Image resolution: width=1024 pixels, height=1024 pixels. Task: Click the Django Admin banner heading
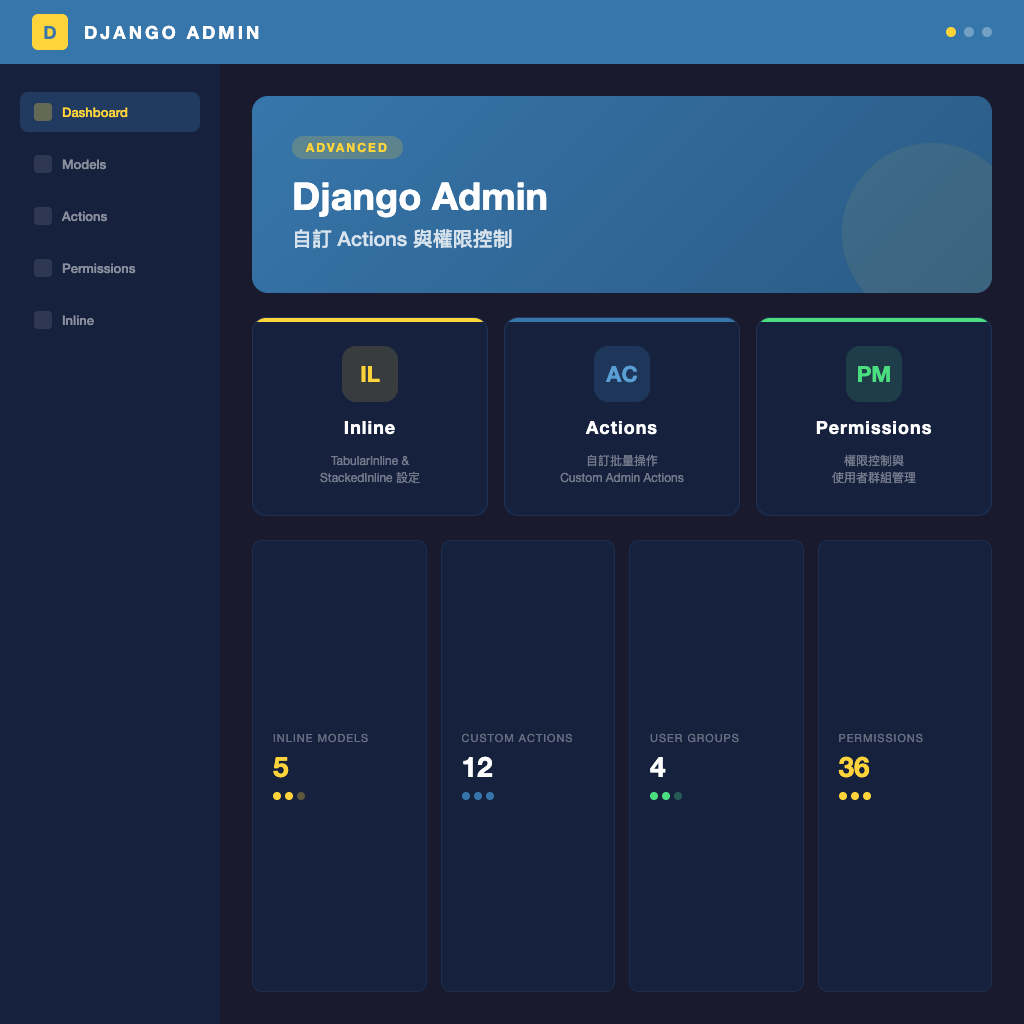tap(420, 197)
